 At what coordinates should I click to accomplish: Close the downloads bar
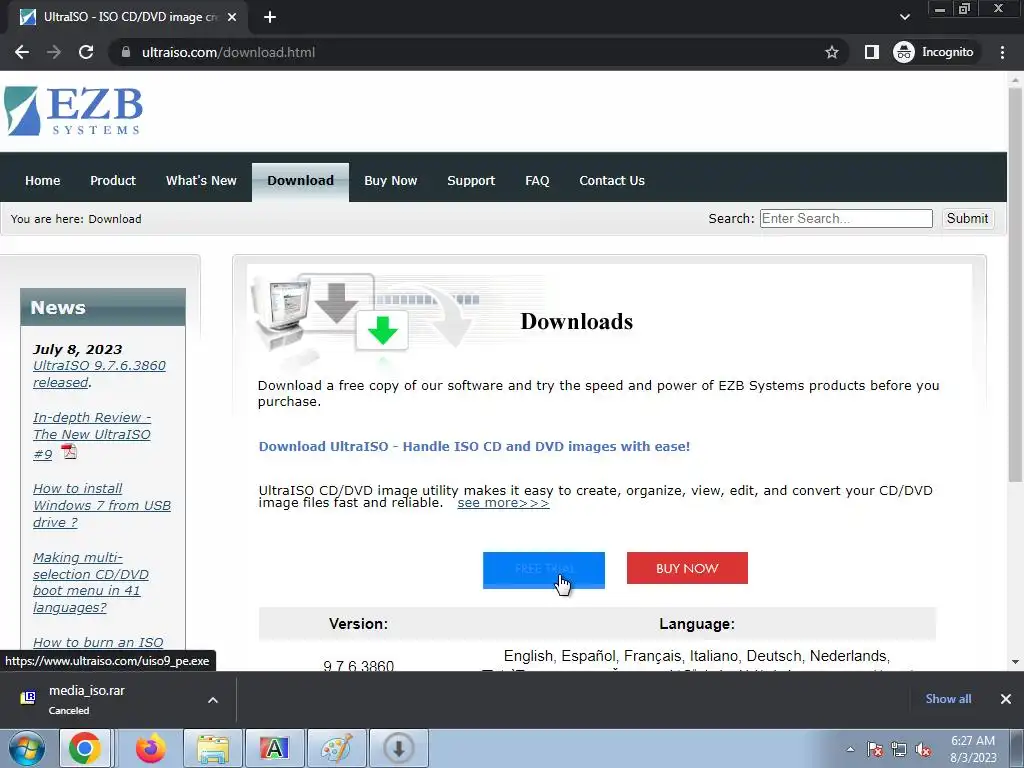coord(1006,699)
